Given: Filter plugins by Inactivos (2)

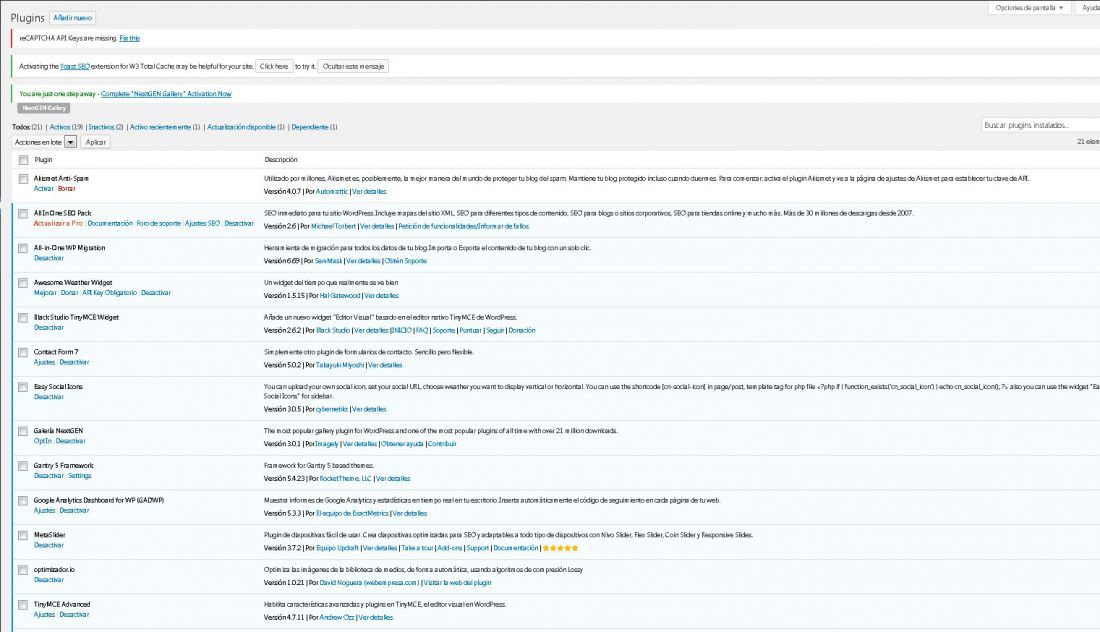Looking at the screenshot, I should 106,128.
